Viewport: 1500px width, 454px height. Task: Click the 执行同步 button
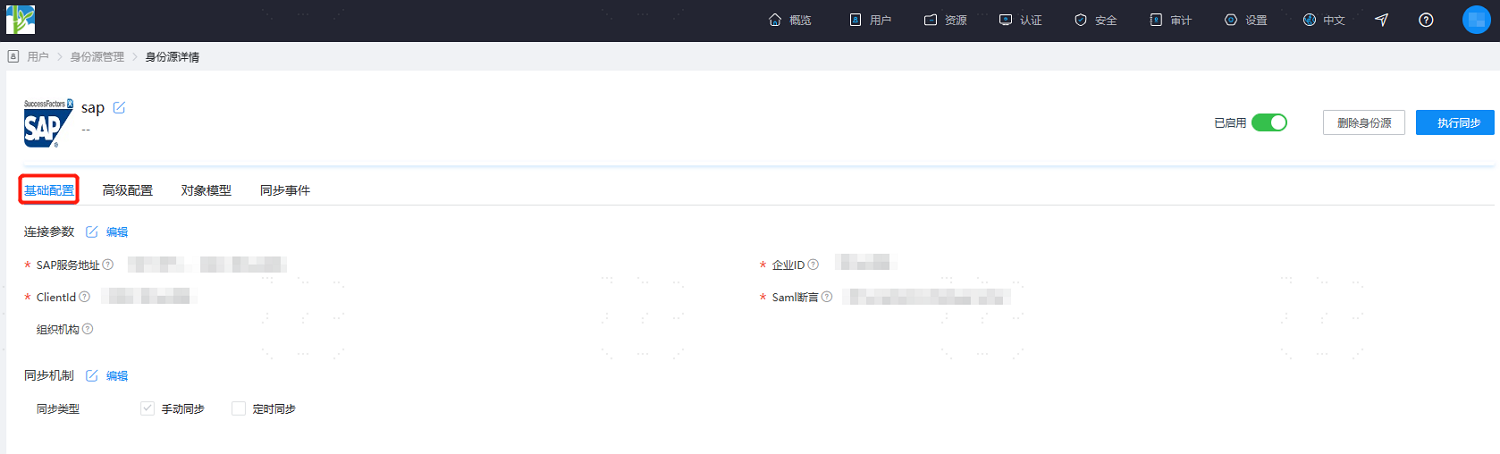tap(1455, 123)
